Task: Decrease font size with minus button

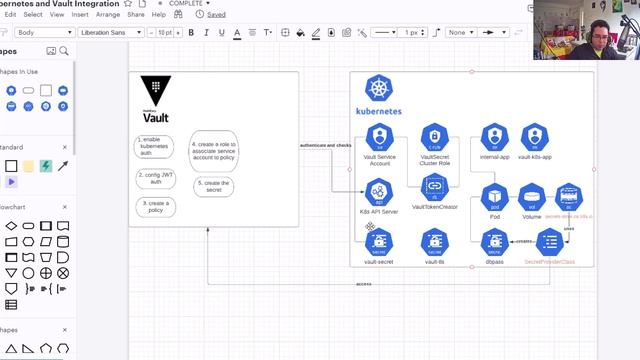Action: pyautogui.click(x=151, y=33)
